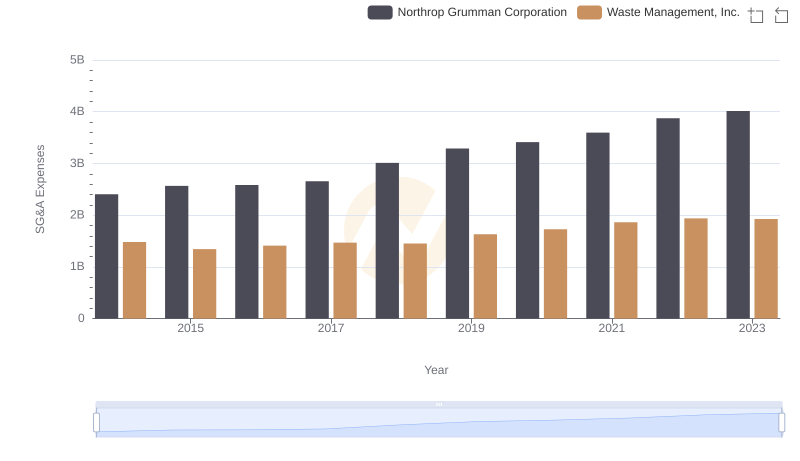The width and height of the screenshot is (800, 461).
Task: Select Waste Management bar for 2021
Action: click(x=626, y=270)
